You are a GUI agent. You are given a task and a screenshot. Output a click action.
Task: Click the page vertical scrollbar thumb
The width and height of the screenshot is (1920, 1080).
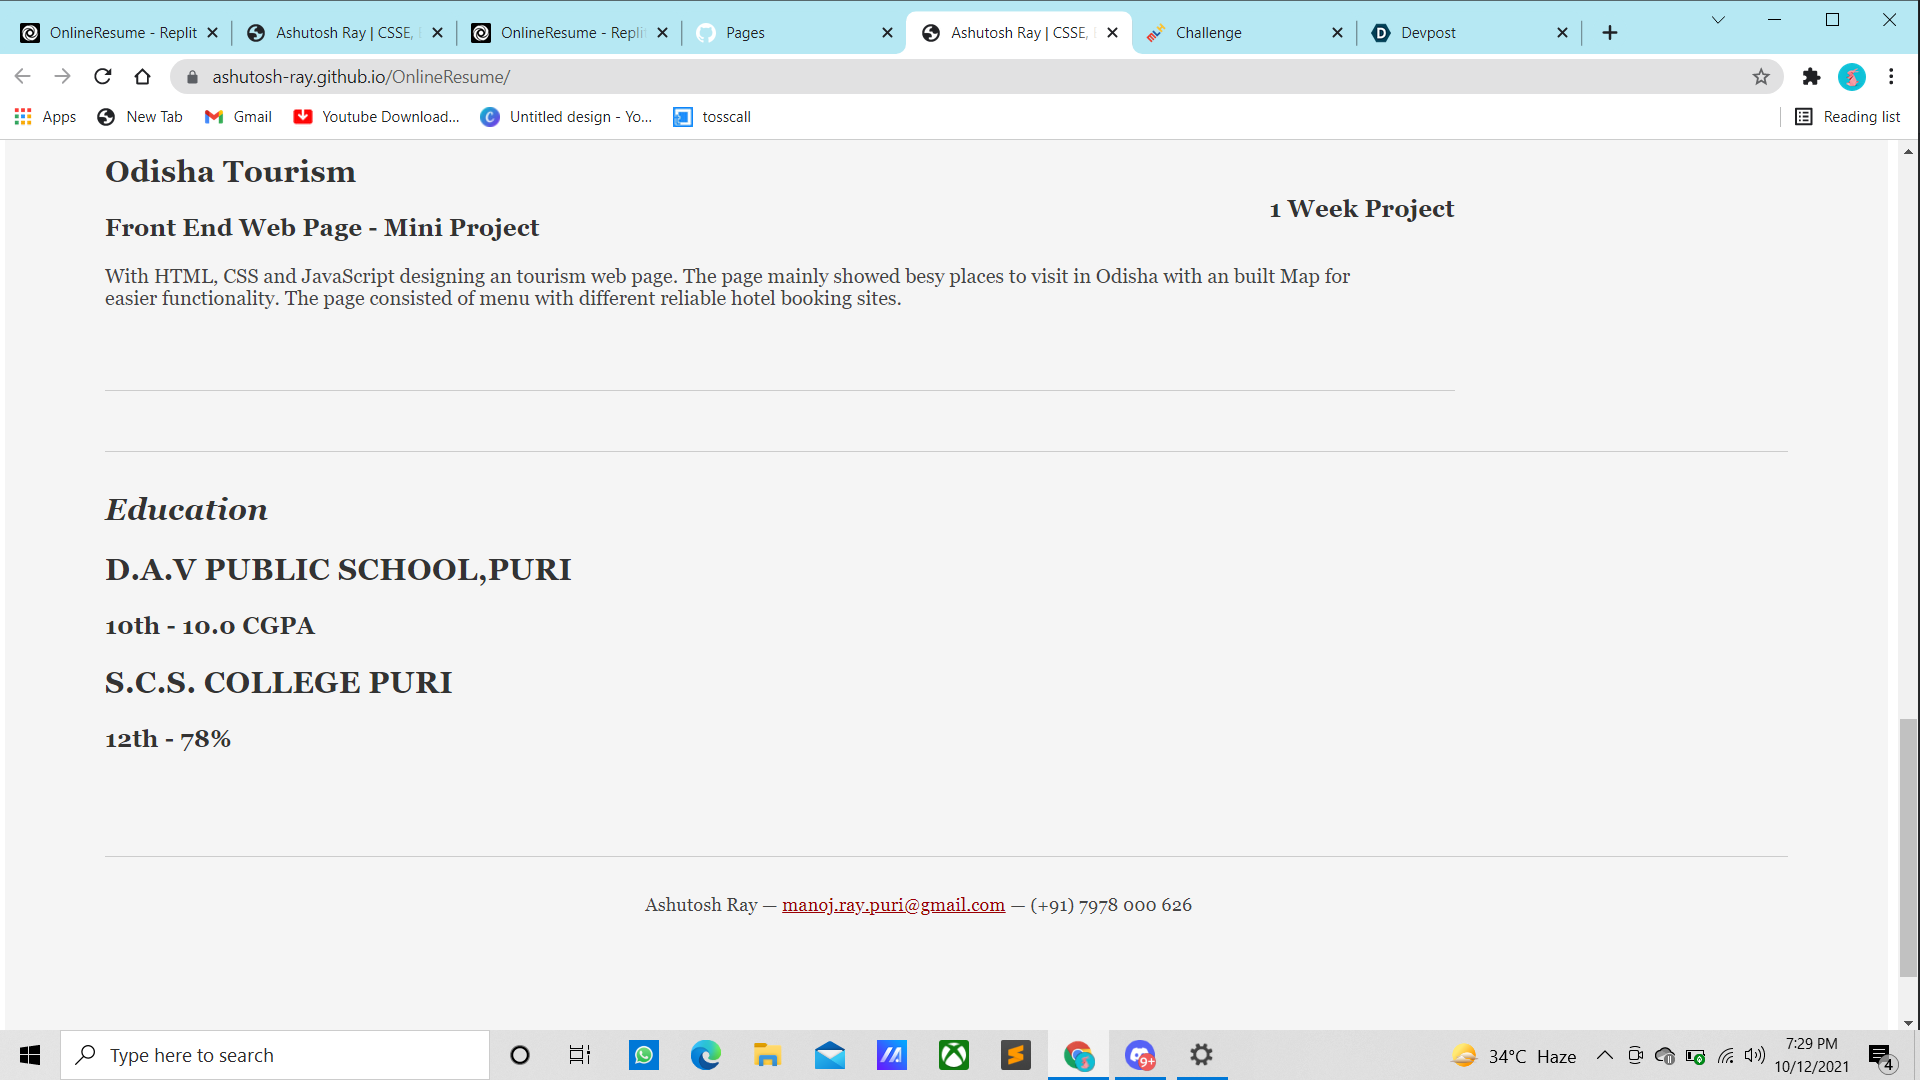pos(1908,846)
